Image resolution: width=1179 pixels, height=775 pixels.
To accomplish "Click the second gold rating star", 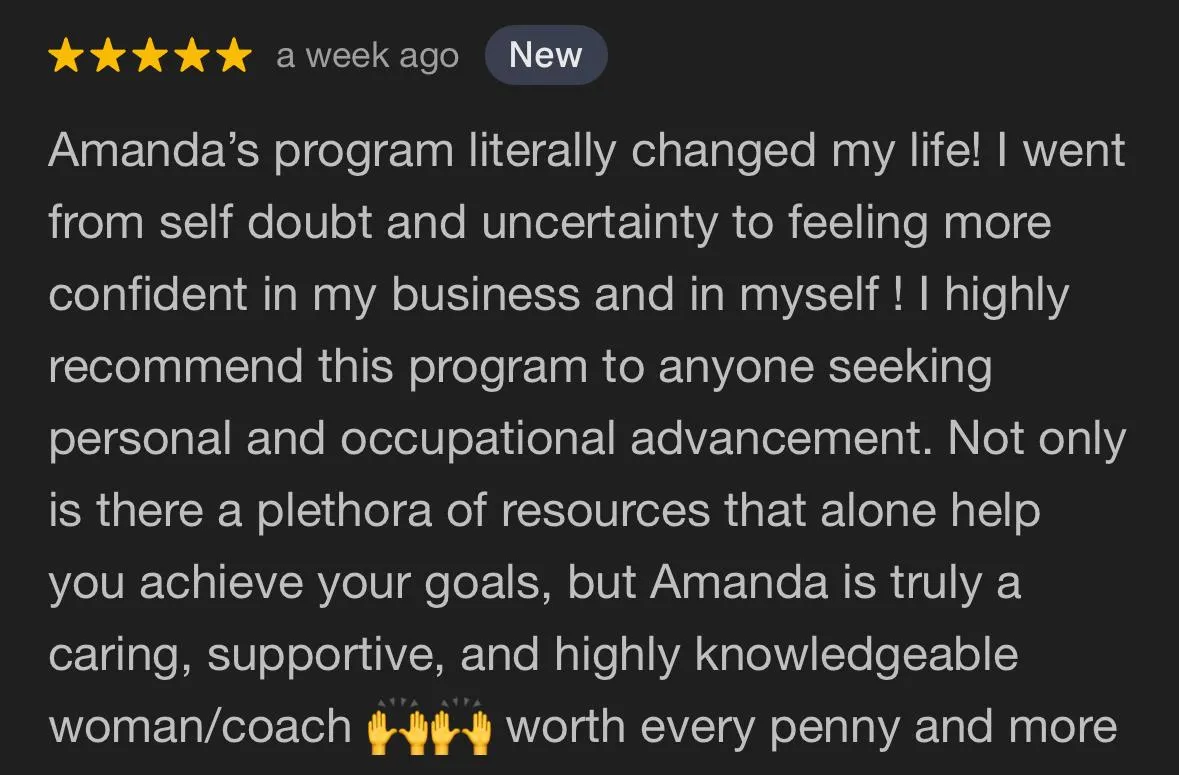I will coord(108,56).
